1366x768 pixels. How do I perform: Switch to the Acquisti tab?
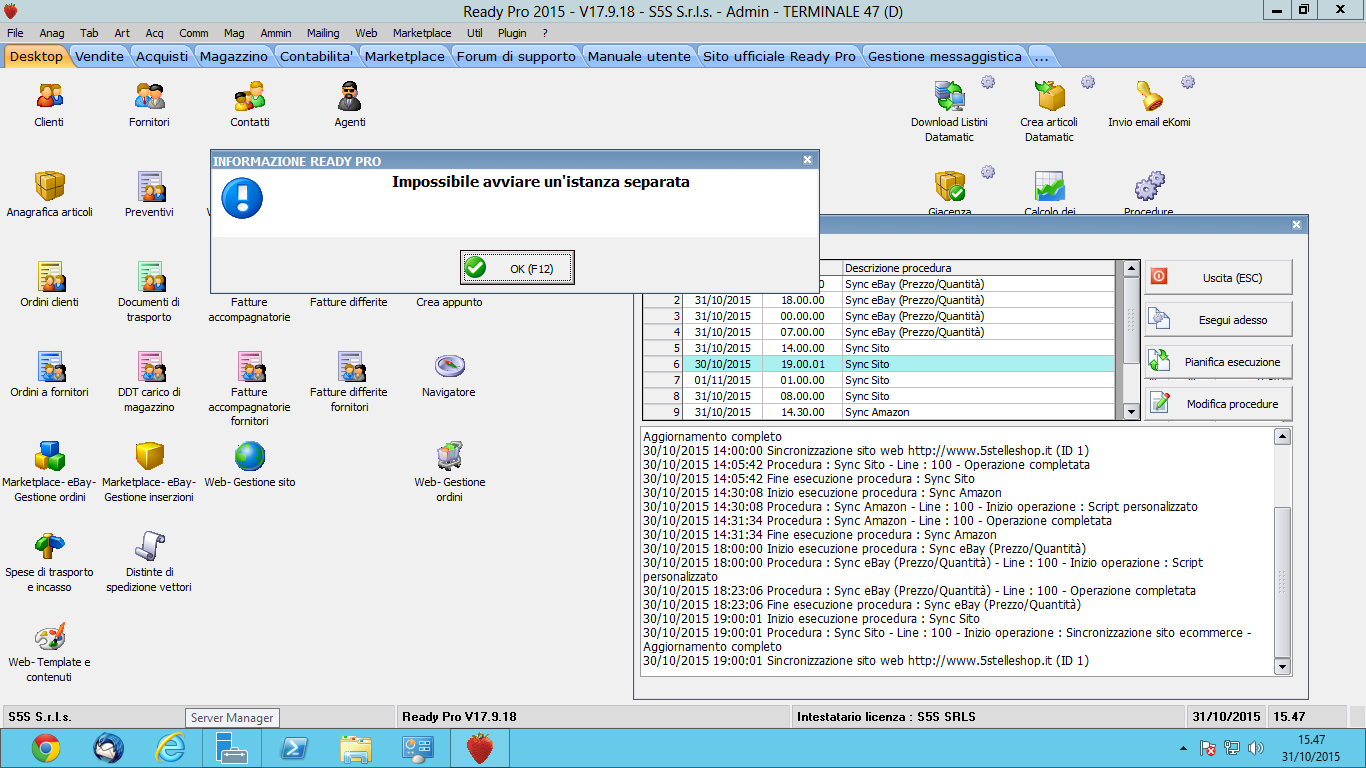coord(162,56)
